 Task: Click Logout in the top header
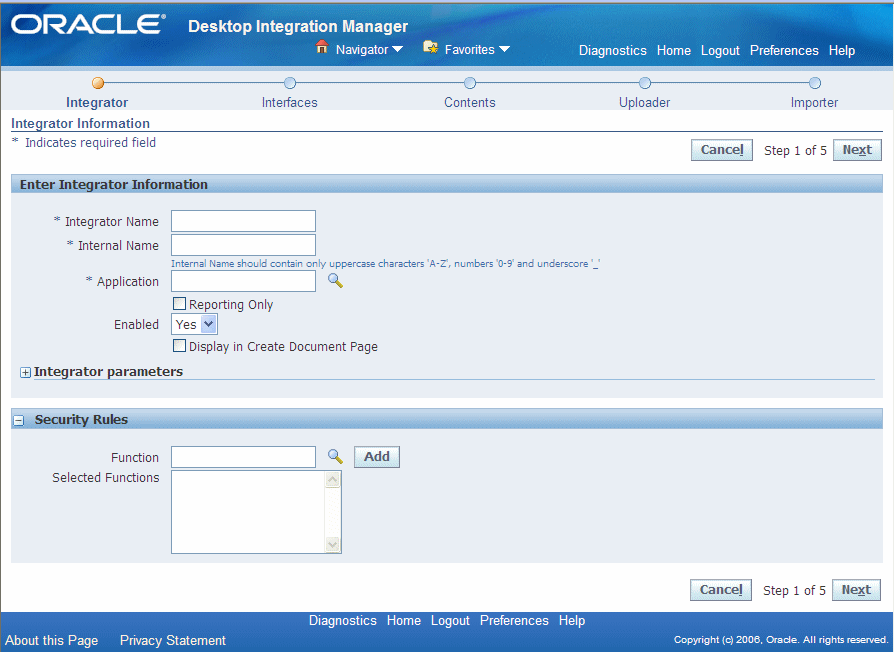720,50
